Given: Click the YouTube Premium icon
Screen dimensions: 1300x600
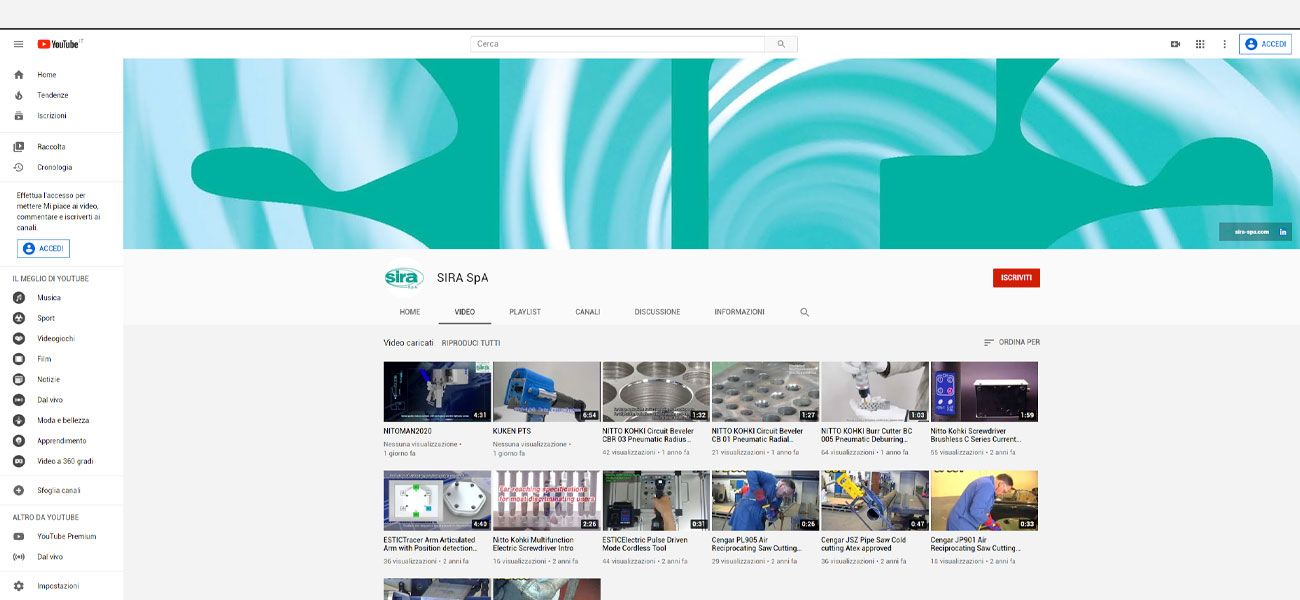Looking at the screenshot, I should [18, 537].
